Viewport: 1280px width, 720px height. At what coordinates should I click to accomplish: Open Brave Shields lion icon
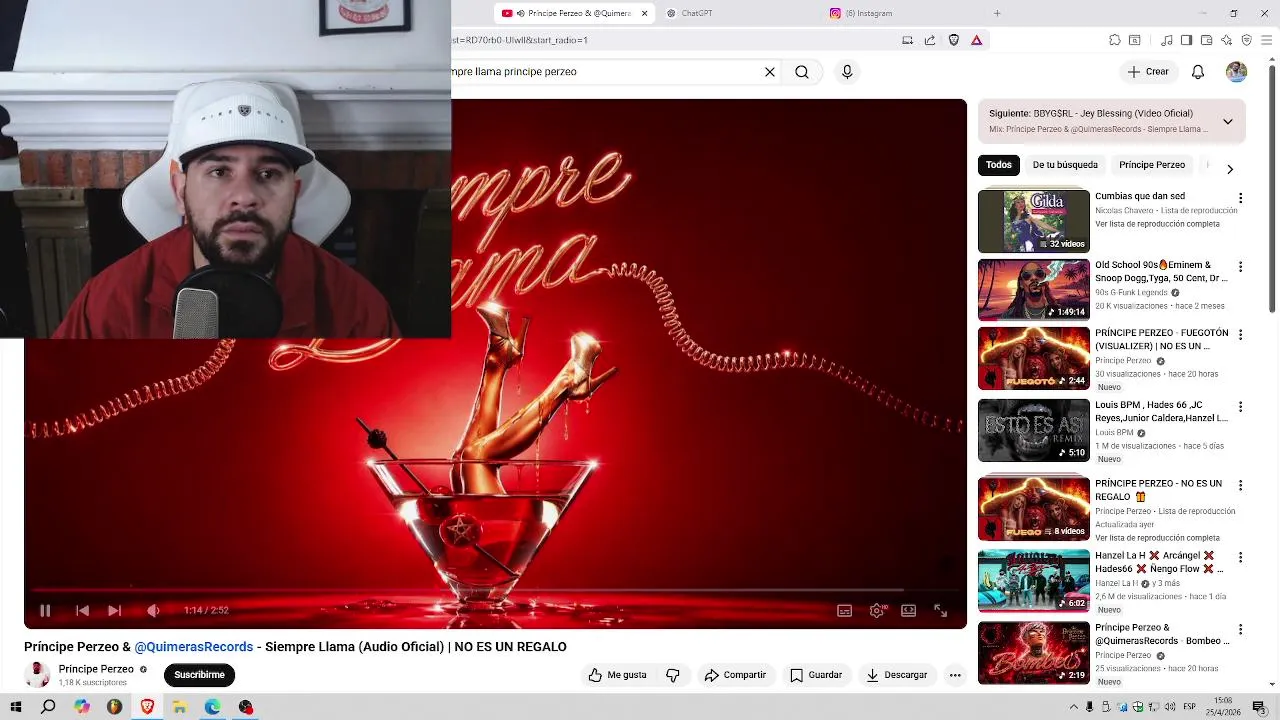tap(954, 40)
